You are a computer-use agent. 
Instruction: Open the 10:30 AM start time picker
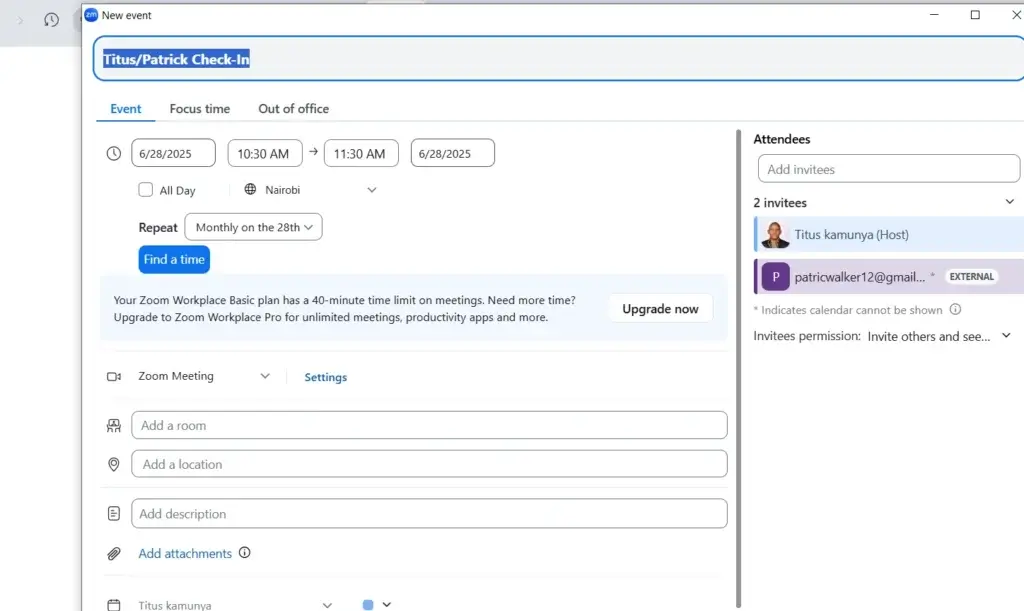pos(264,153)
